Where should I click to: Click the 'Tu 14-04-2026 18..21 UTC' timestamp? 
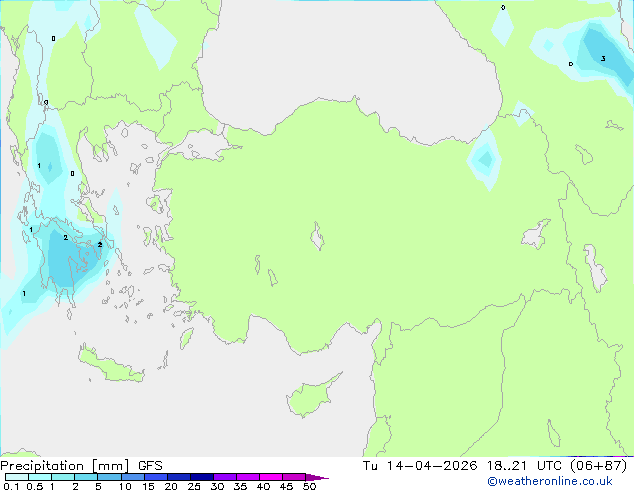coord(463,466)
